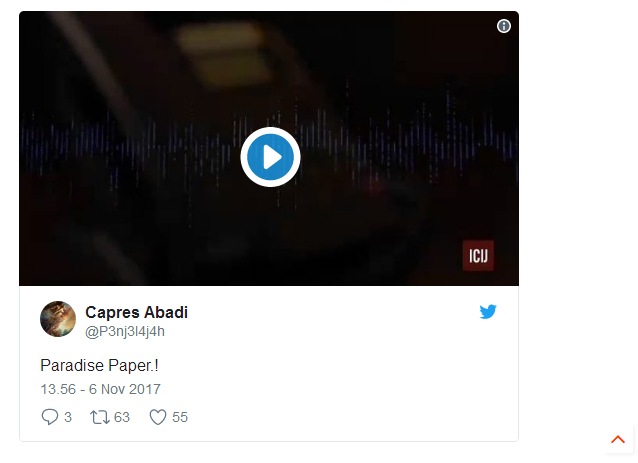Retweet using the arrows icon
The image size is (638, 463).
(100, 417)
